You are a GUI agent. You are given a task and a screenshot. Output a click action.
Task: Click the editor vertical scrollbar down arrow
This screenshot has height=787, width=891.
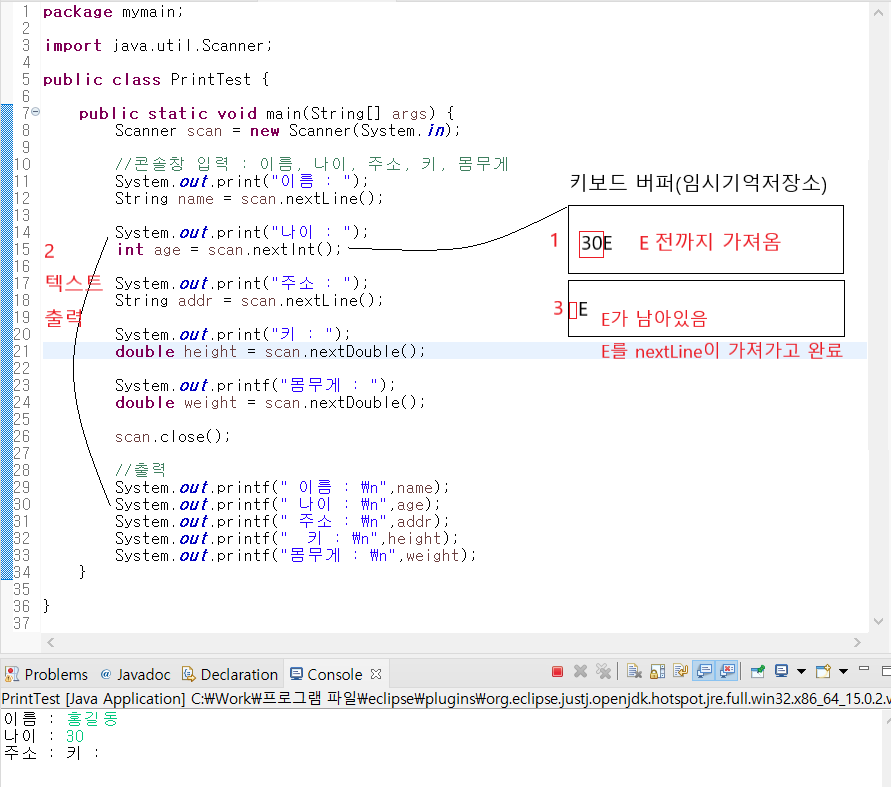pos(878,621)
